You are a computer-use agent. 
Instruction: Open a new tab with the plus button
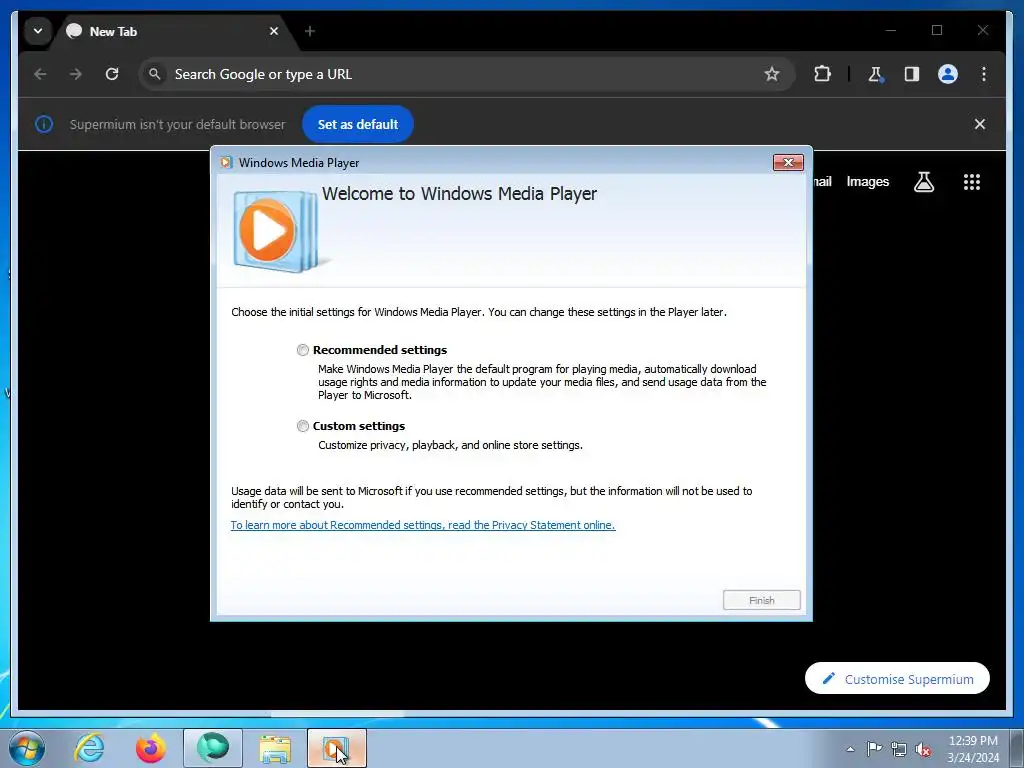310,31
